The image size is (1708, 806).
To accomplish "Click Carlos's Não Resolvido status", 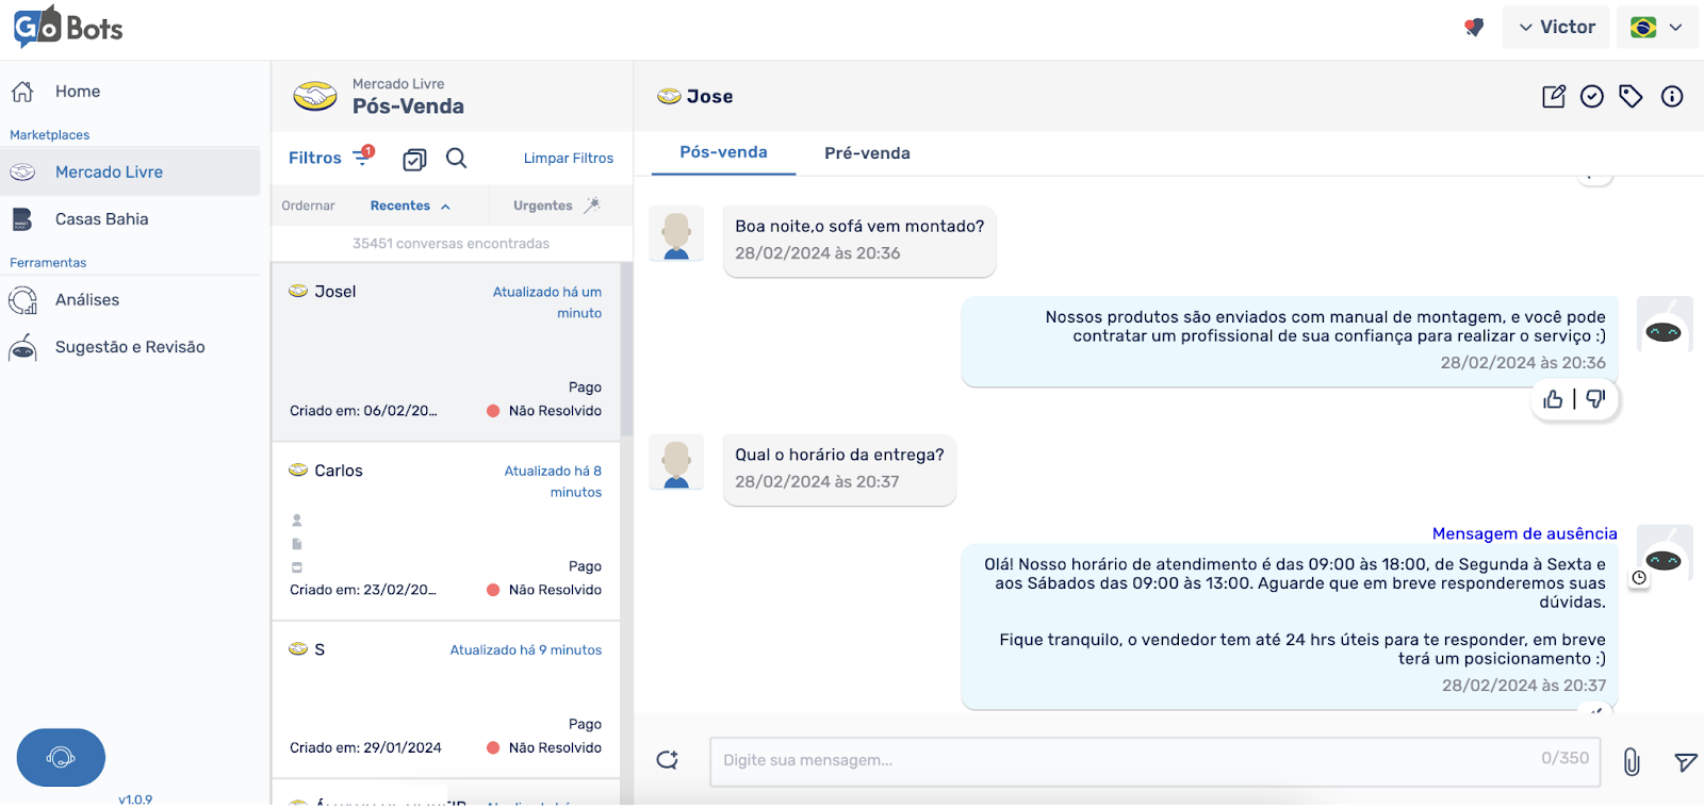I will 544,590.
